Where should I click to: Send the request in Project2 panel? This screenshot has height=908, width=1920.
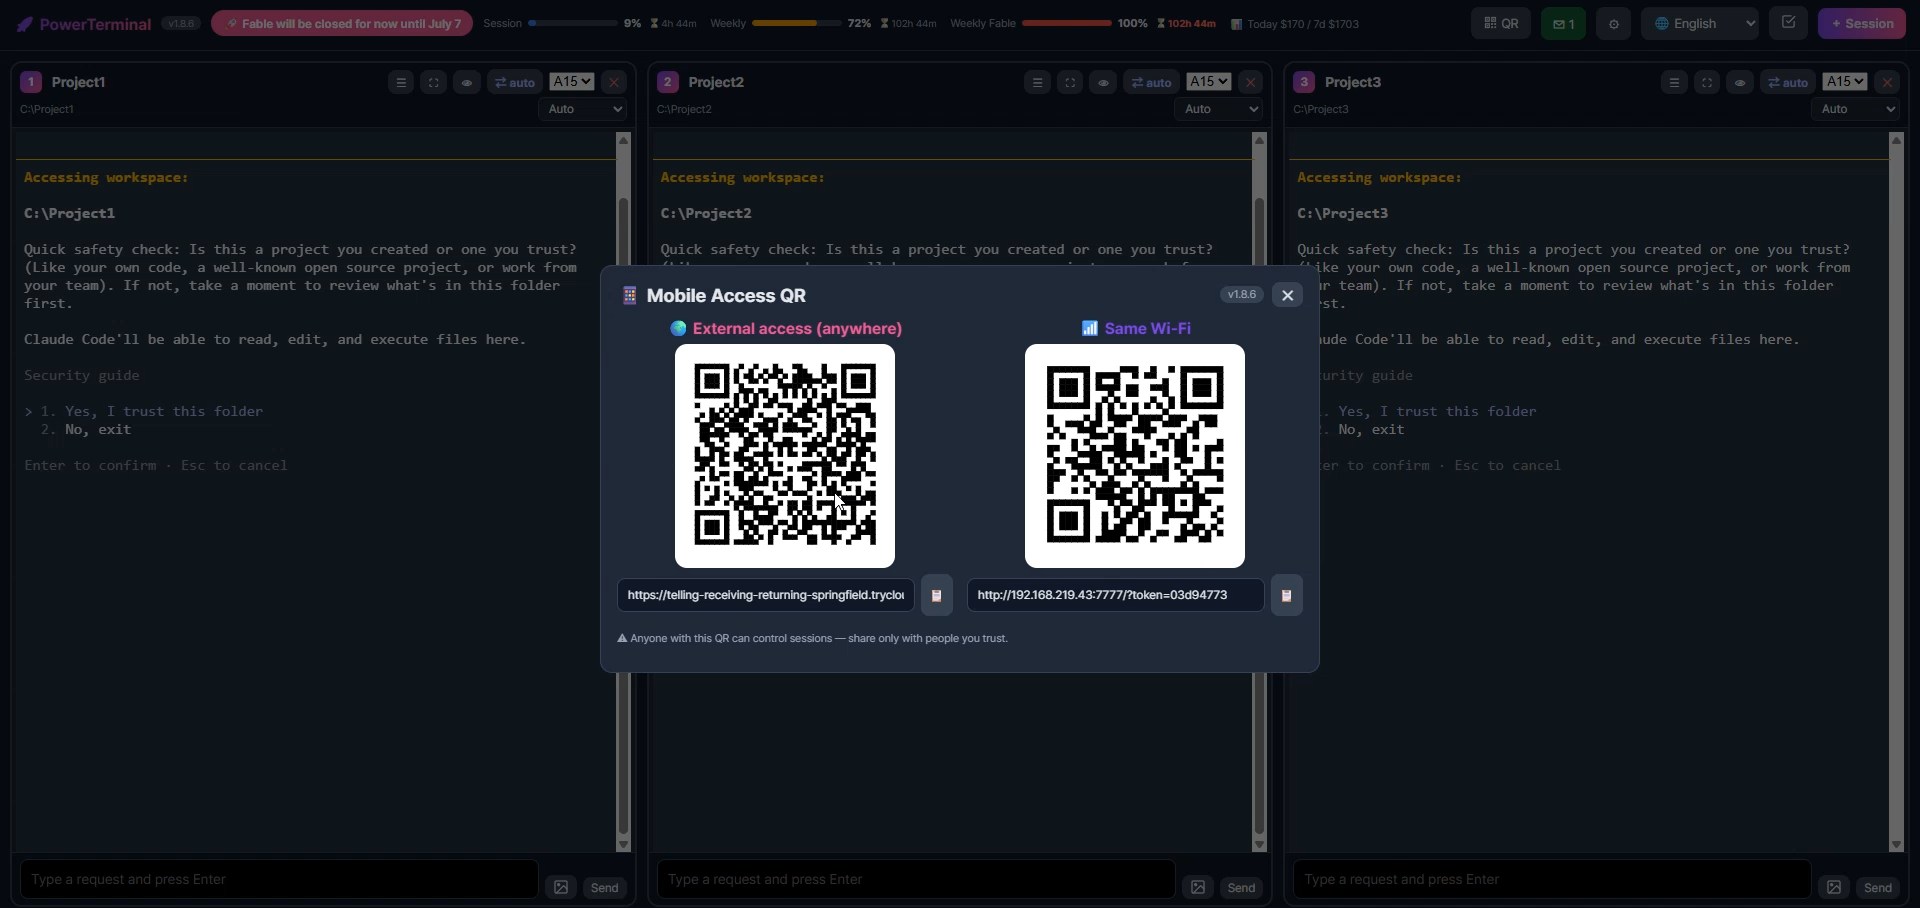1241,888
